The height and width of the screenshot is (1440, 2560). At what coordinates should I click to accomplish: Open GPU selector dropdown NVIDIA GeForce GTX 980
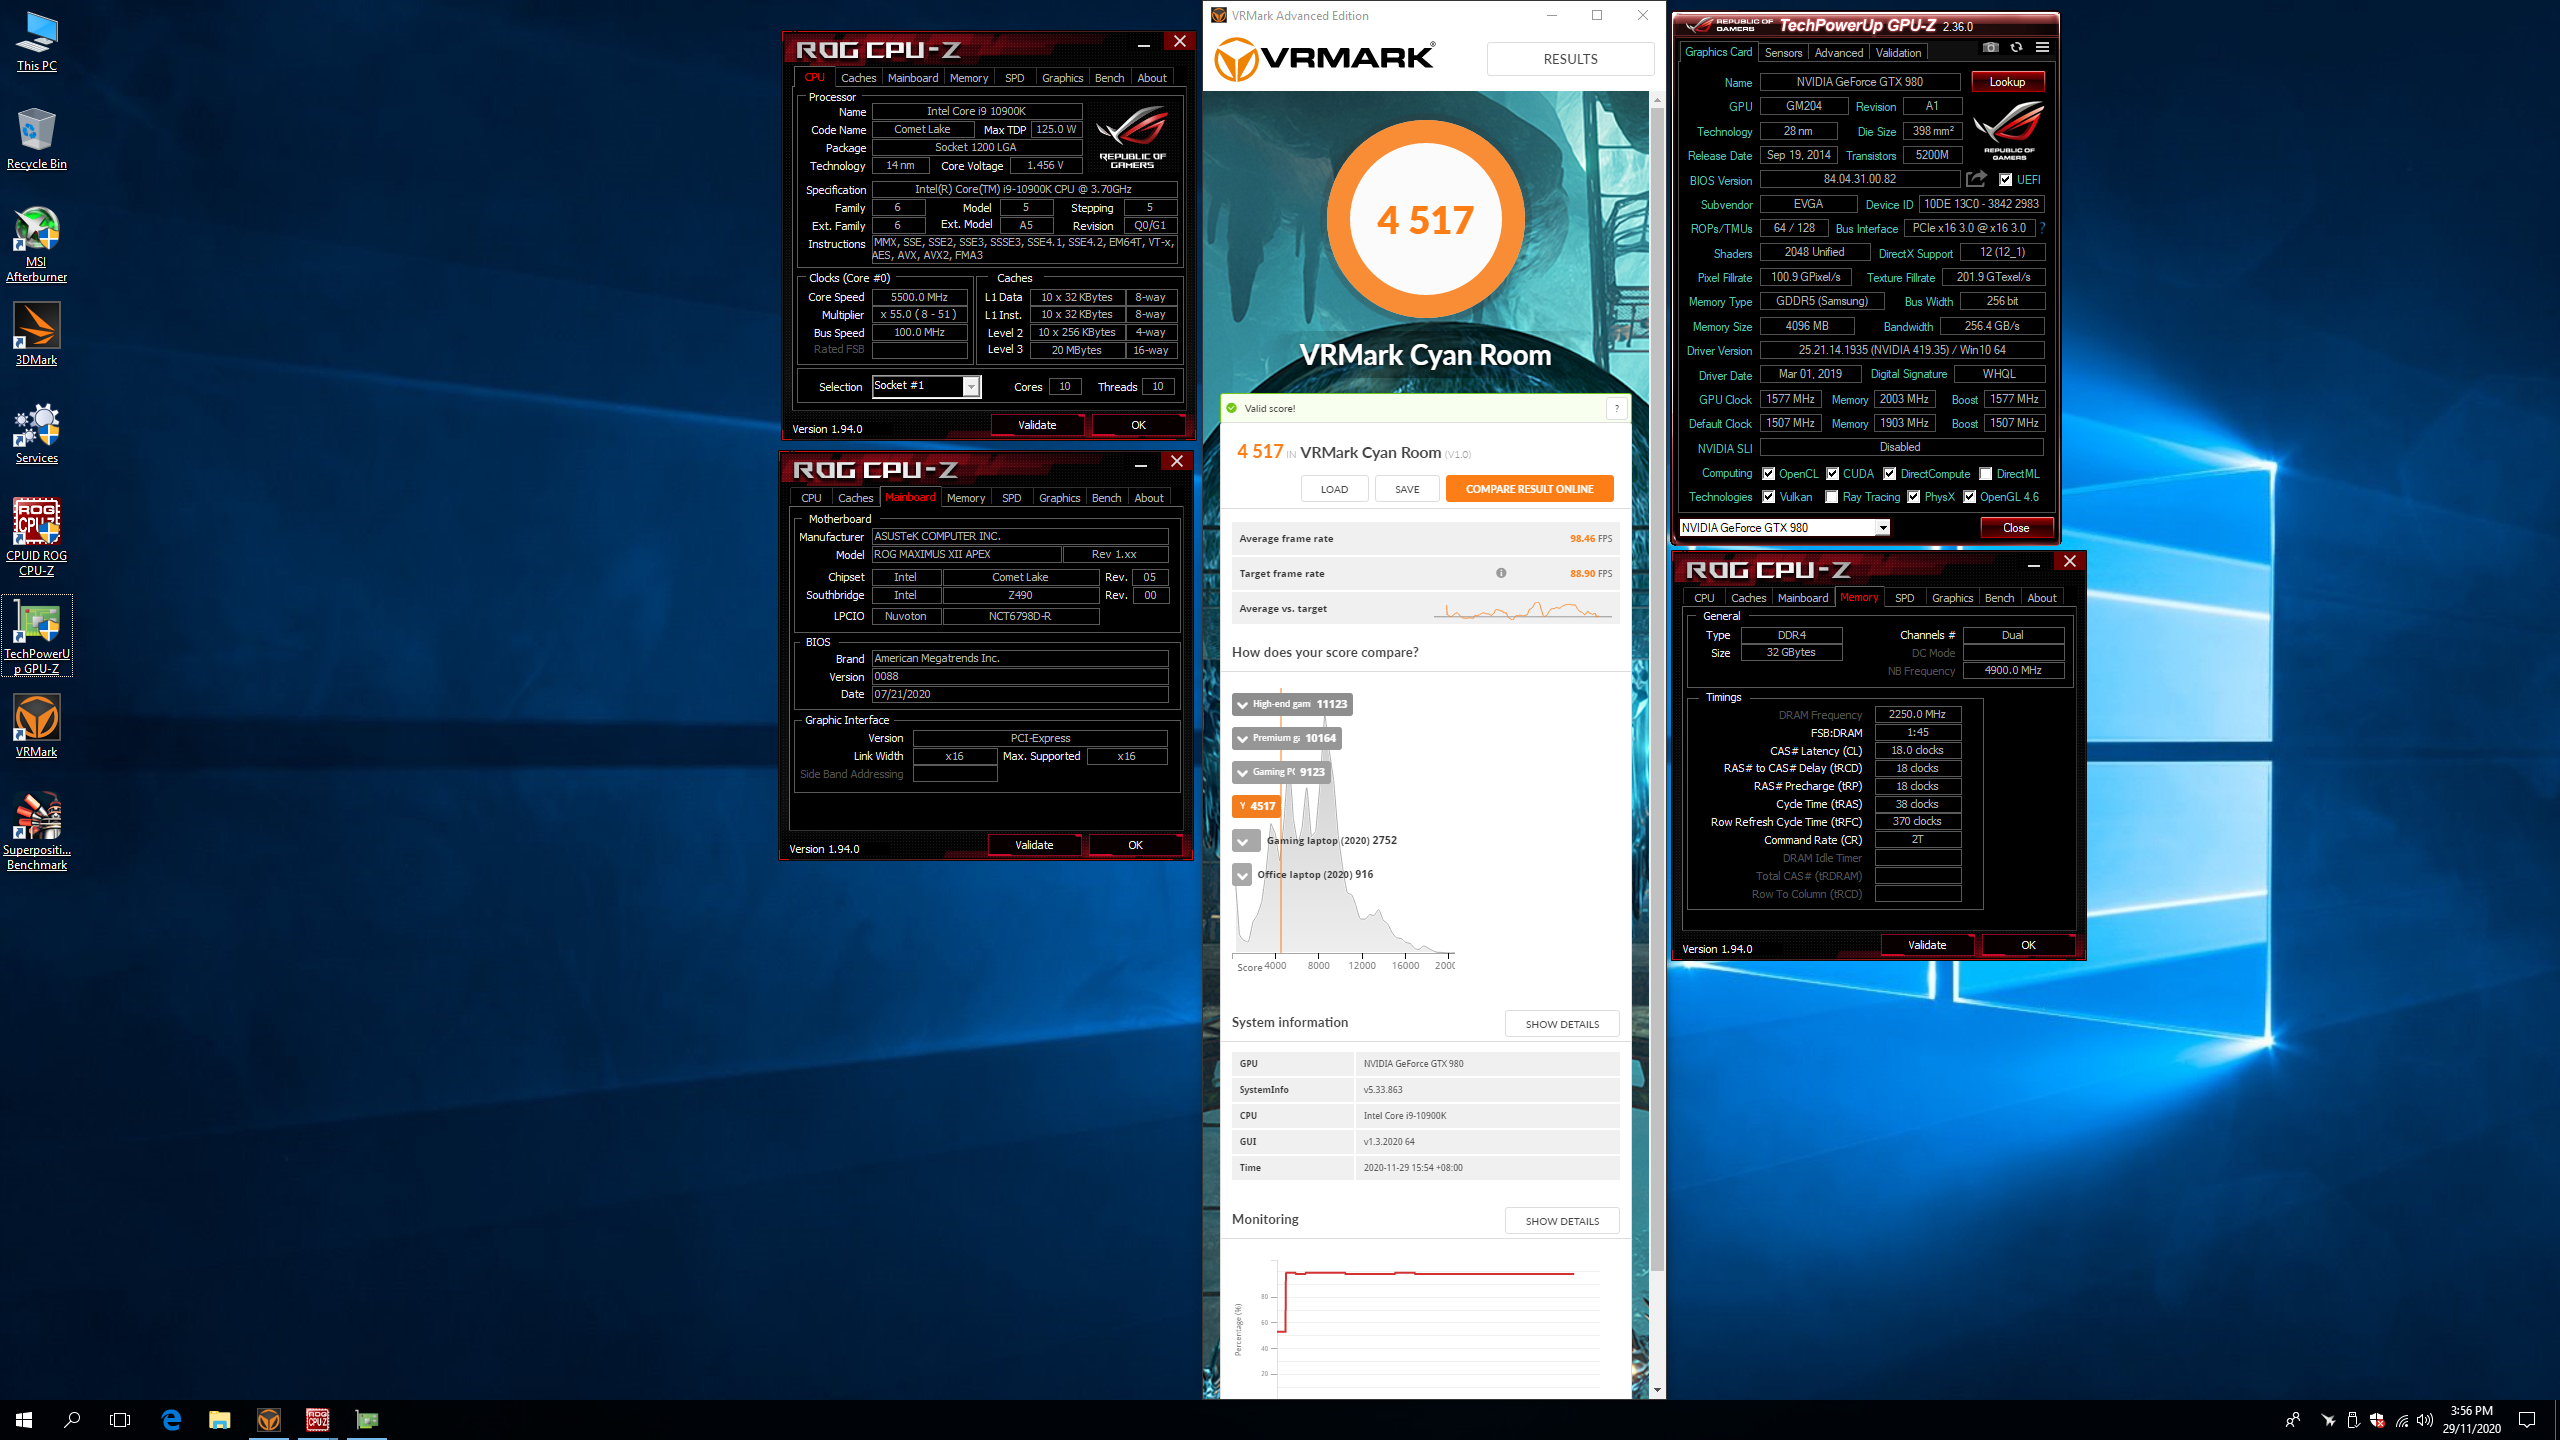tap(1784, 528)
